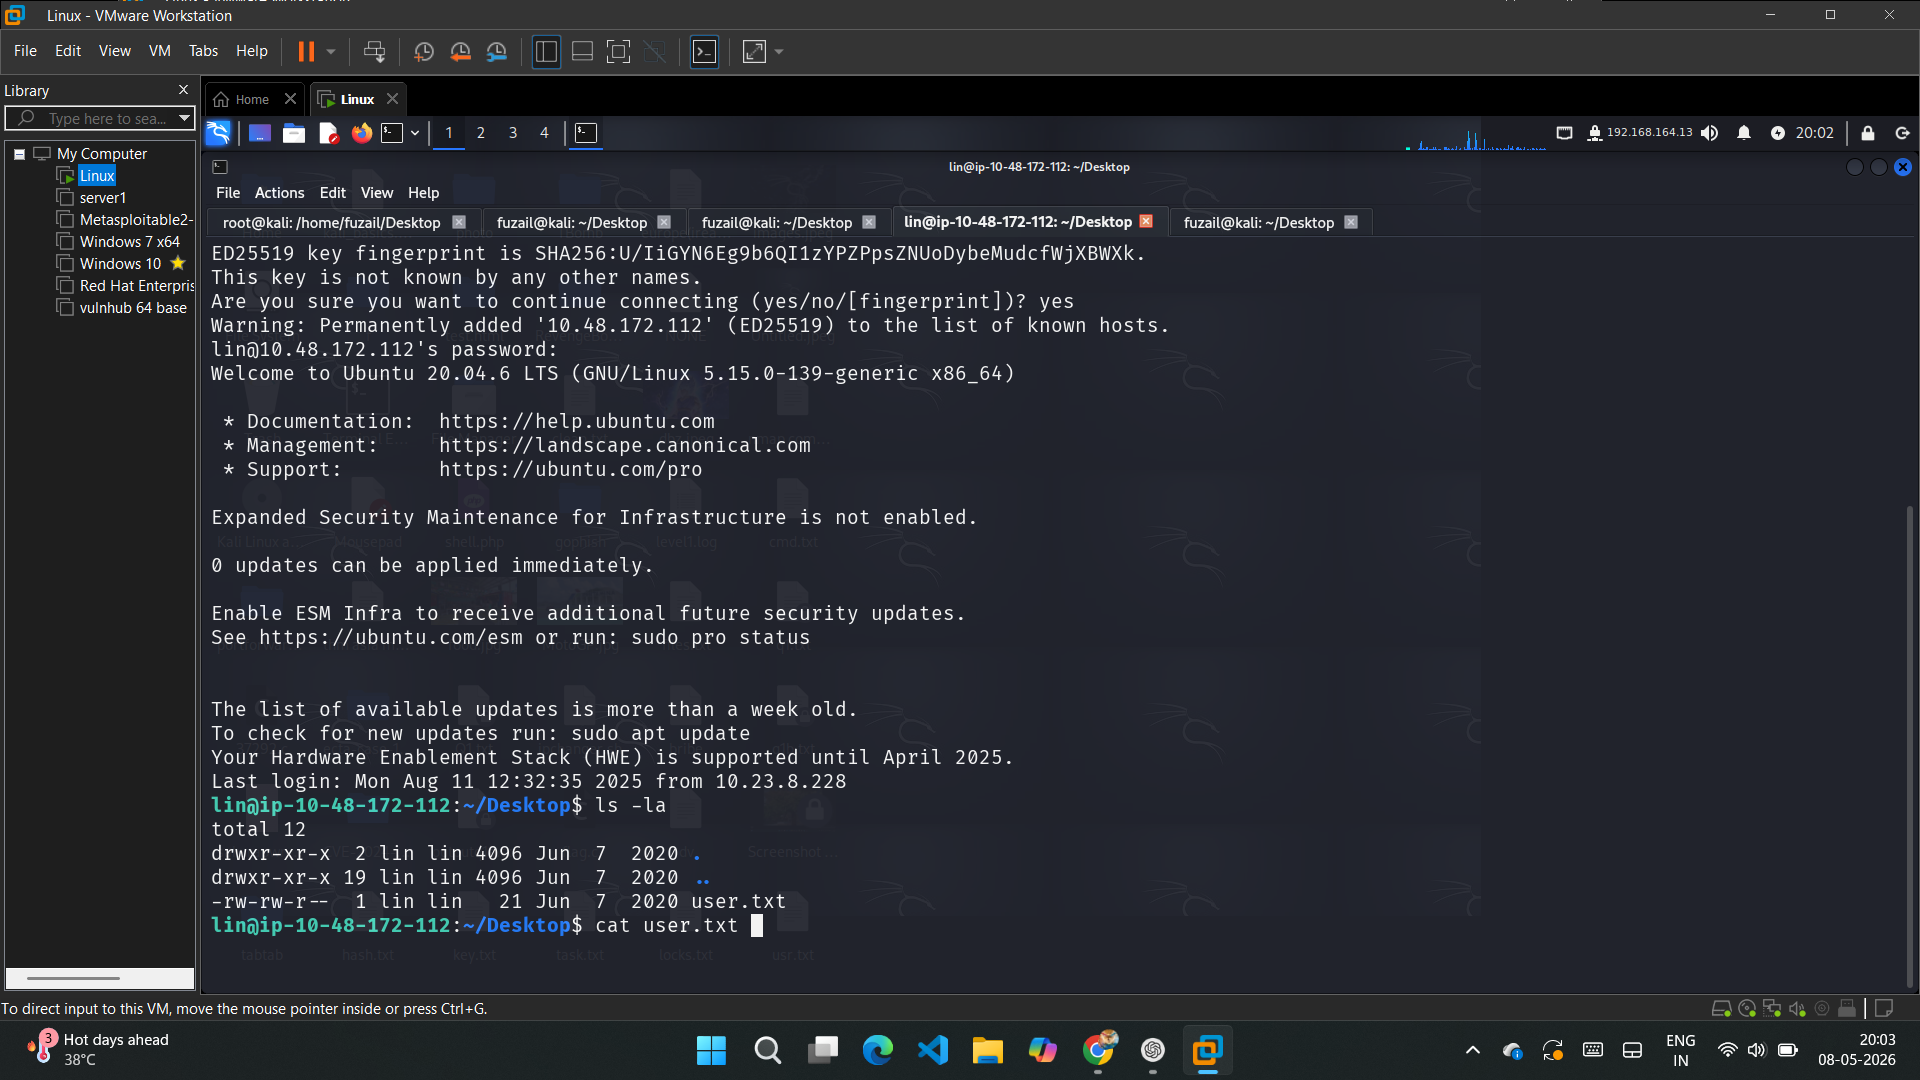Collapse the My Computer tree node
The width and height of the screenshot is (1920, 1080).
(x=19, y=154)
